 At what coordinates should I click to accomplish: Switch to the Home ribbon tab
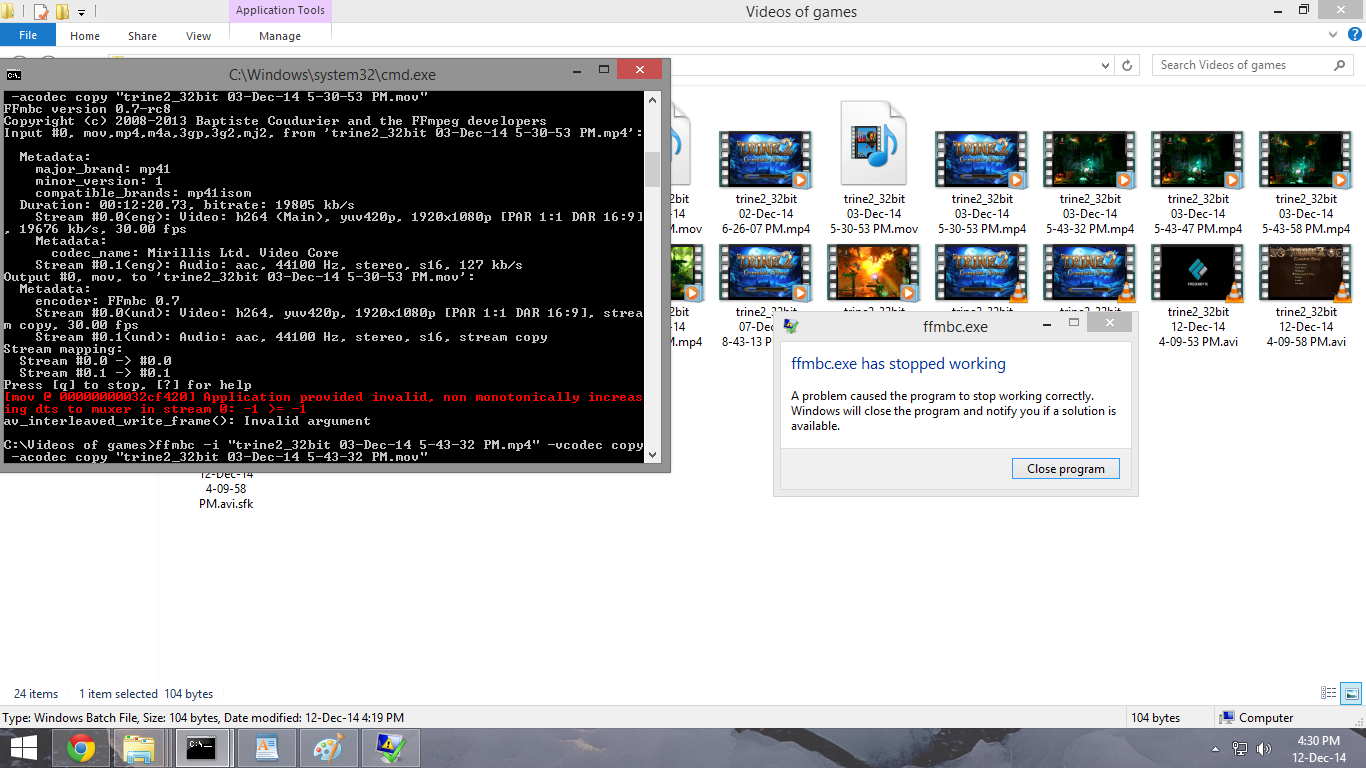85,36
